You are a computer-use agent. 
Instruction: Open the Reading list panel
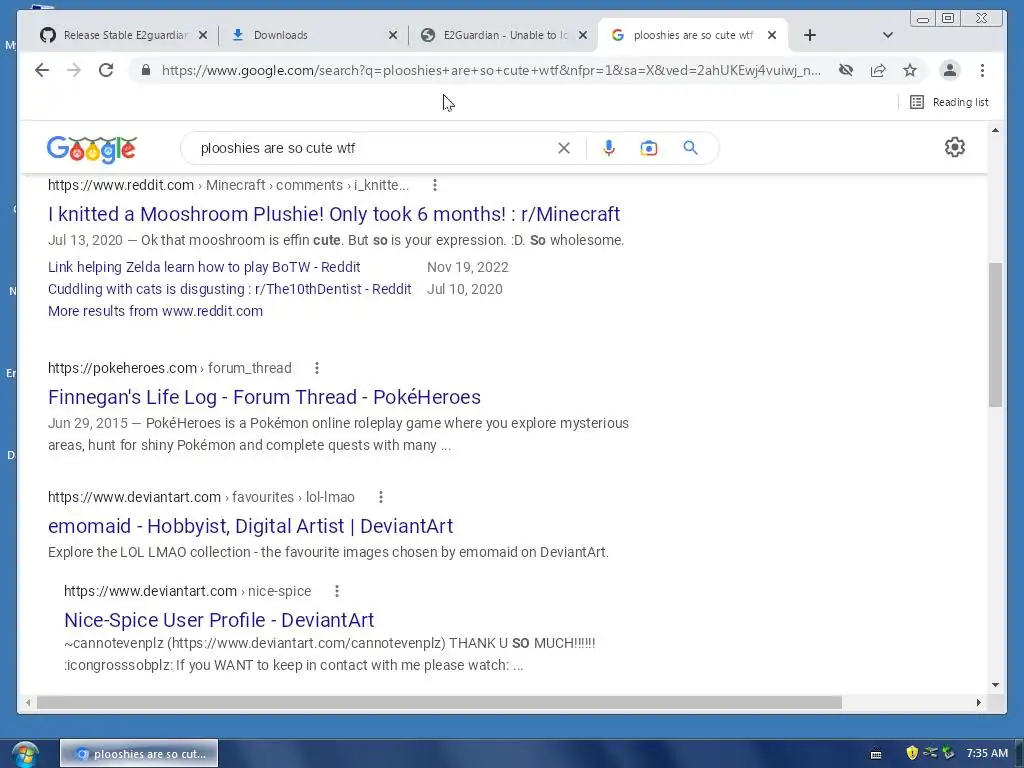tap(949, 103)
